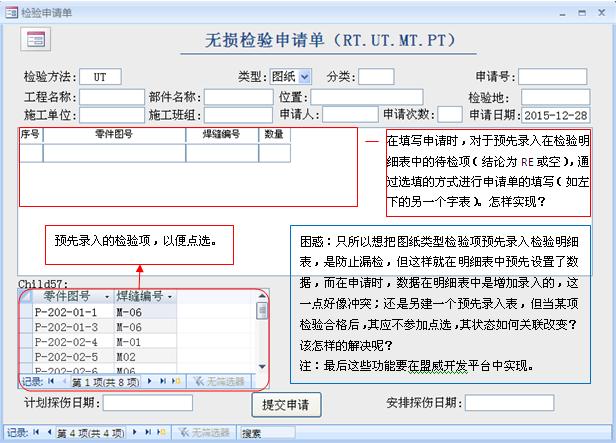The height and width of the screenshot is (443, 616).
Task: Go to first record in main navigation bar
Action: coord(37,433)
